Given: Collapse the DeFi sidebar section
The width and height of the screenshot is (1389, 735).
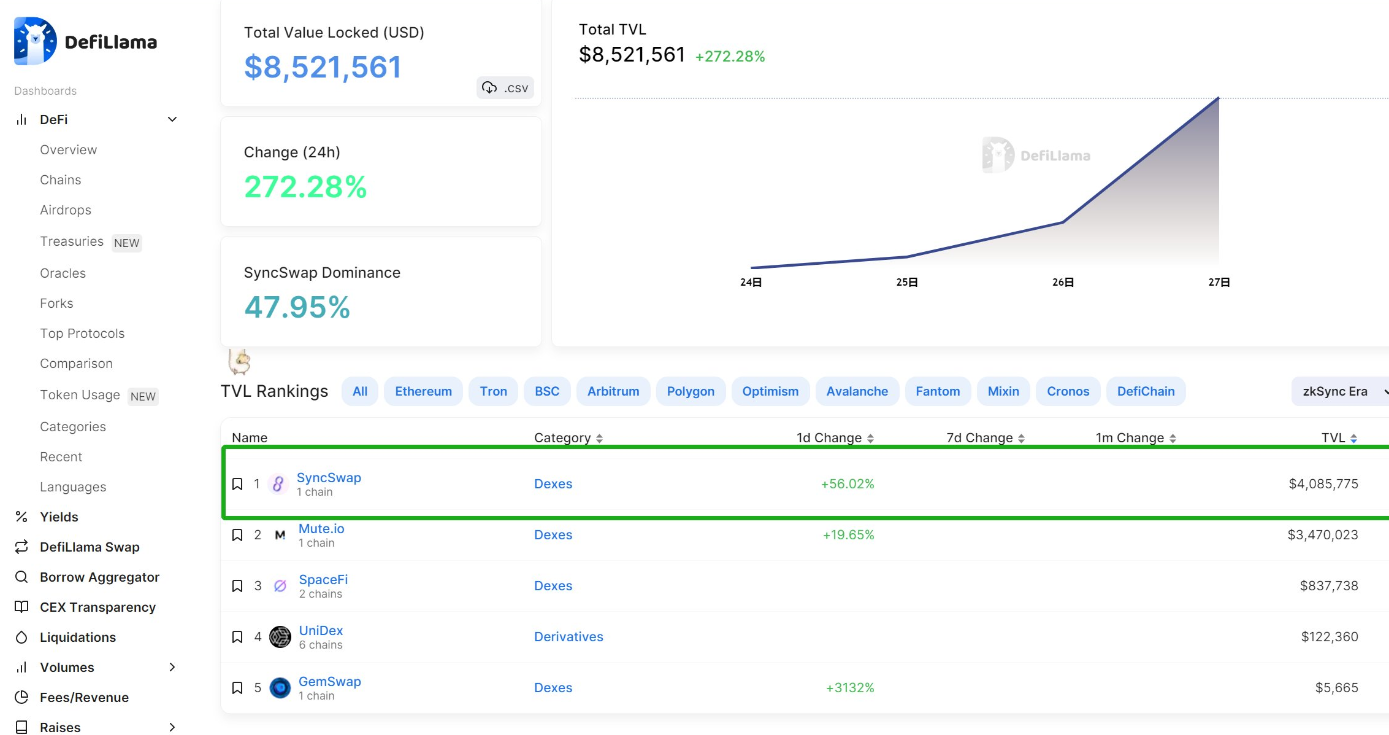Looking at the screenshot, I should (172, 119).
